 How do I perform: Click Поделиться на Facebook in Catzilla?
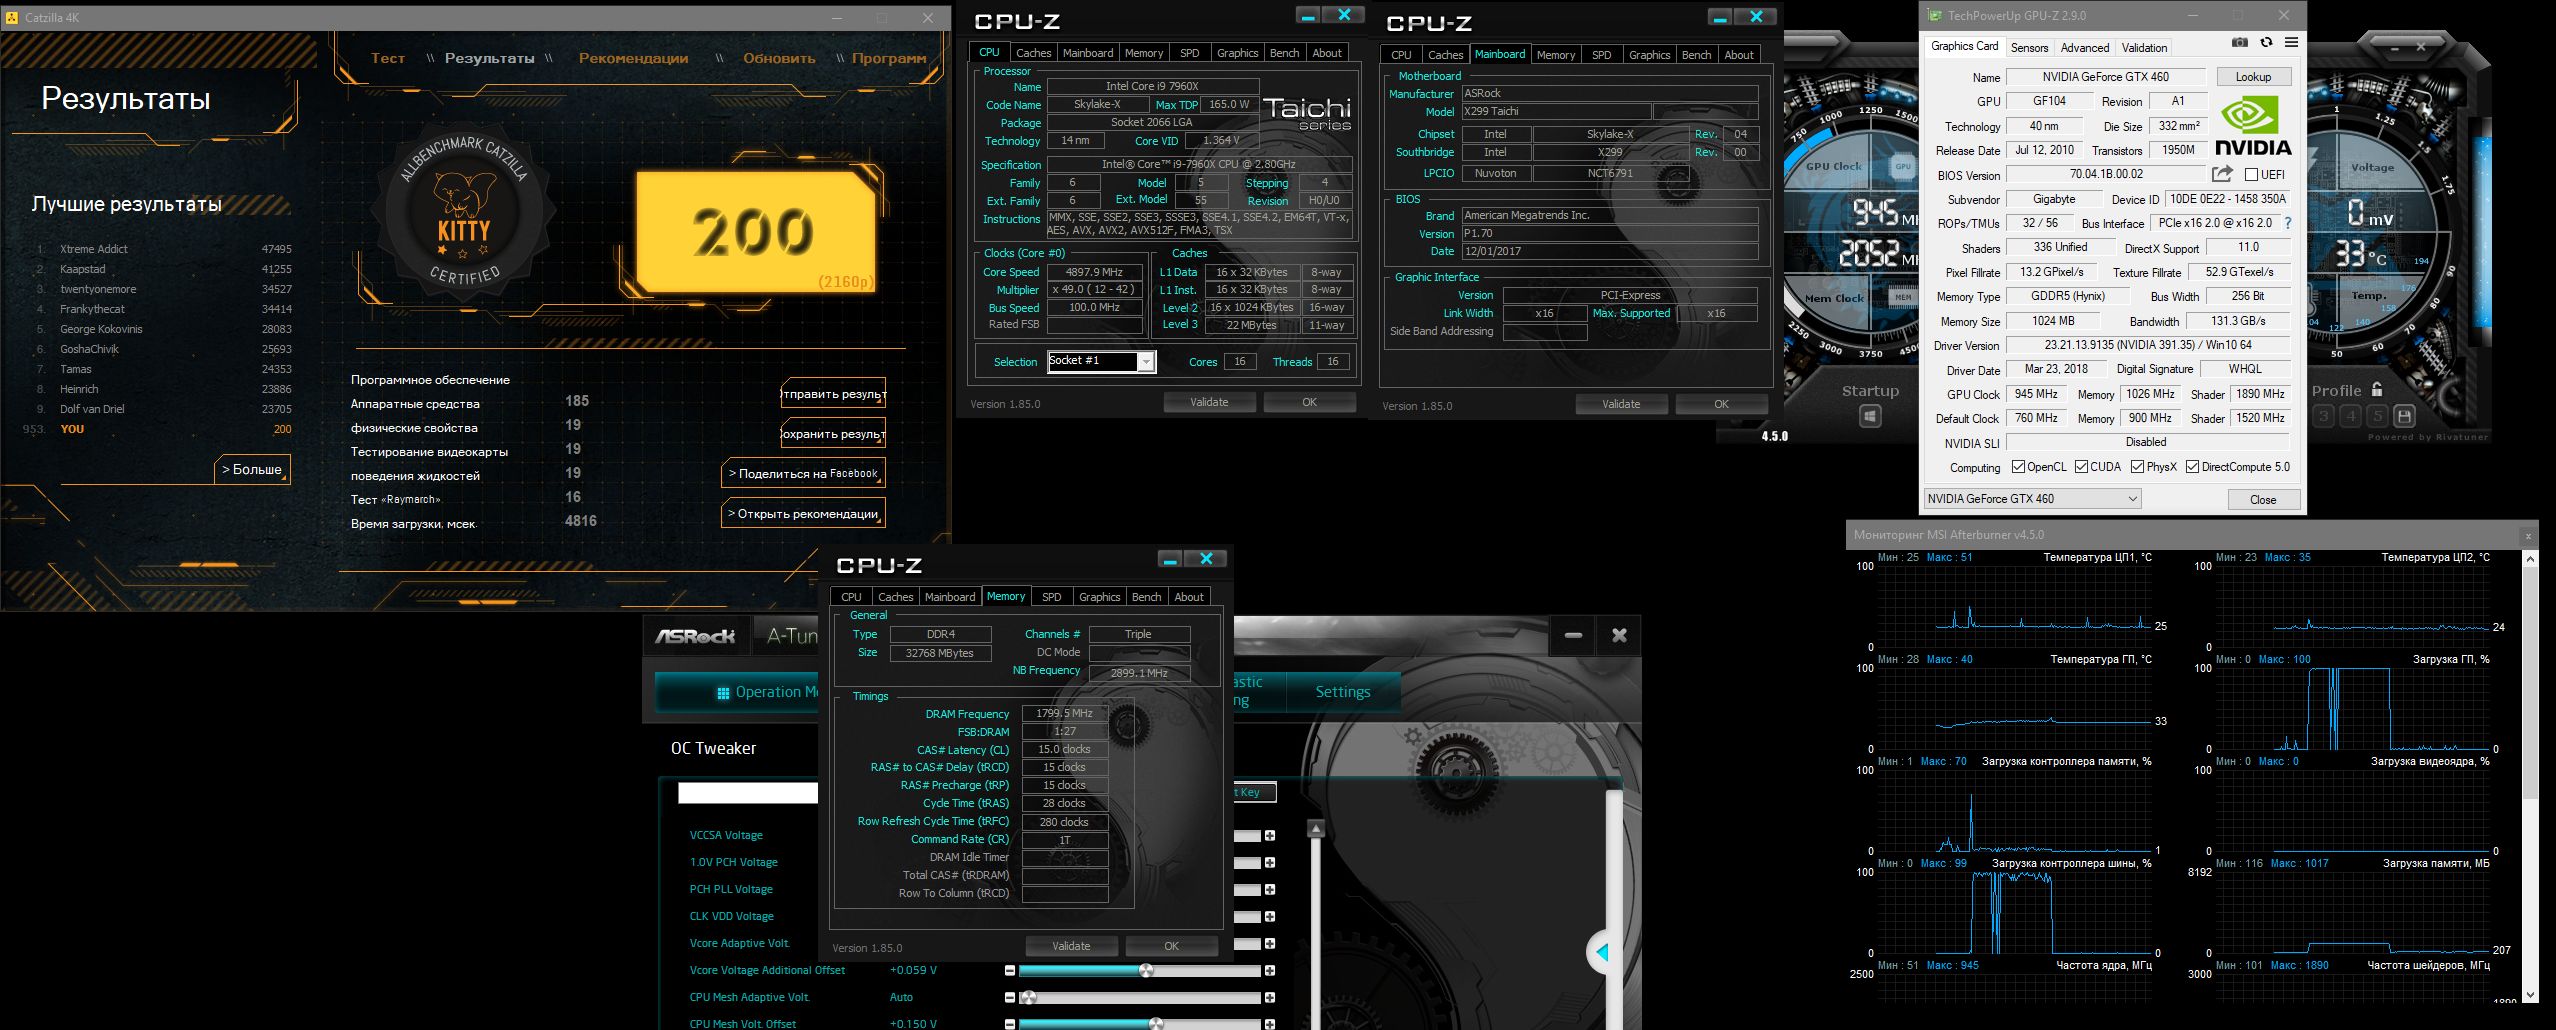(803, 473)
